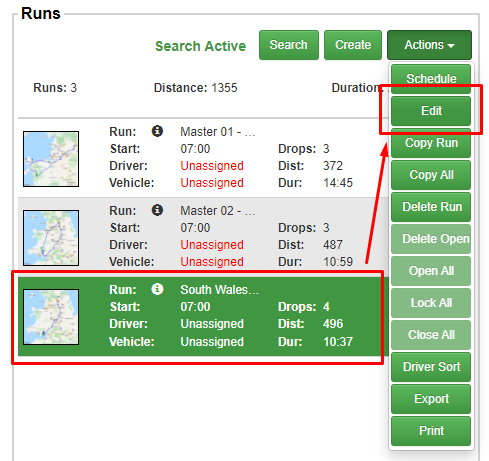Choose Edit from Actions menu

click(431, 111)
